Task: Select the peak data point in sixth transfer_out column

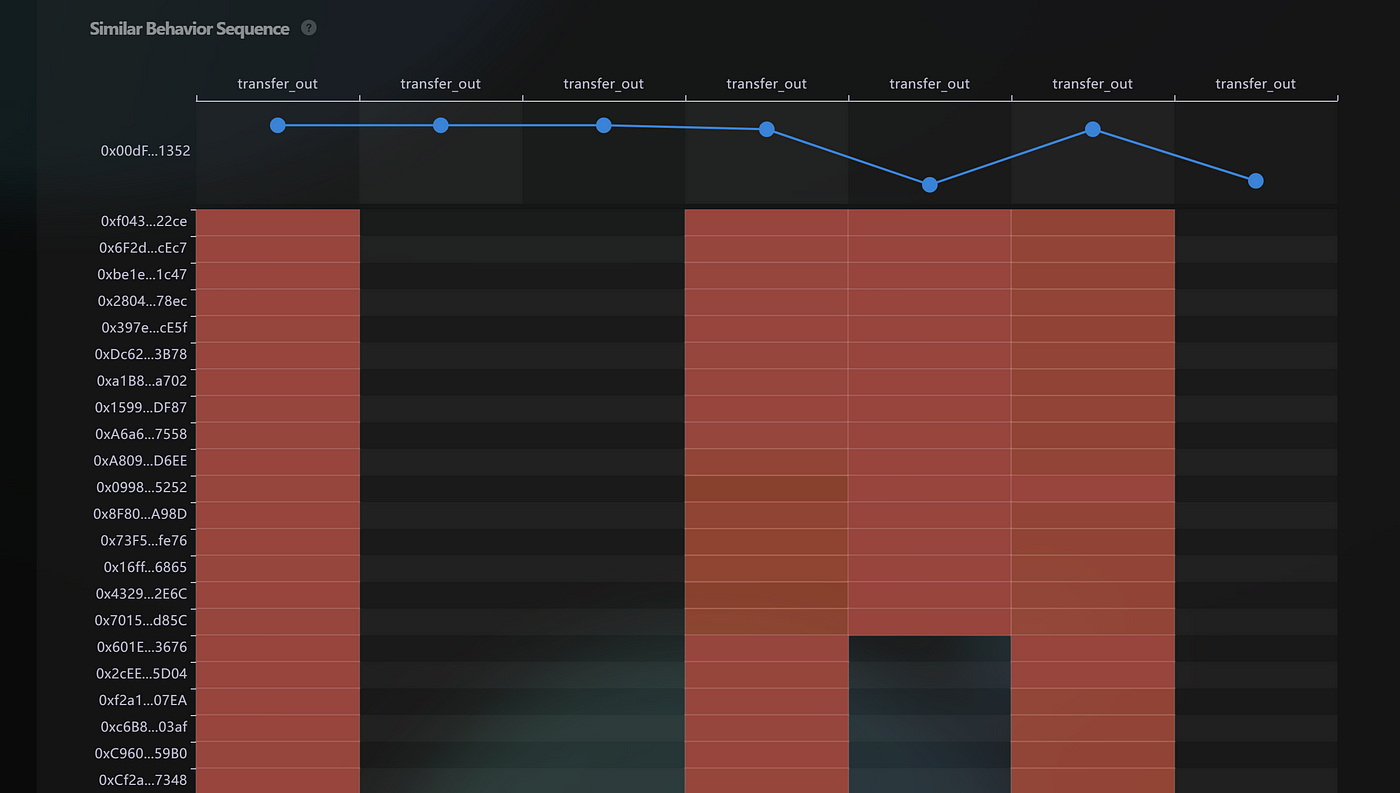Action: pyautogui.click(x=1093, y=129)
